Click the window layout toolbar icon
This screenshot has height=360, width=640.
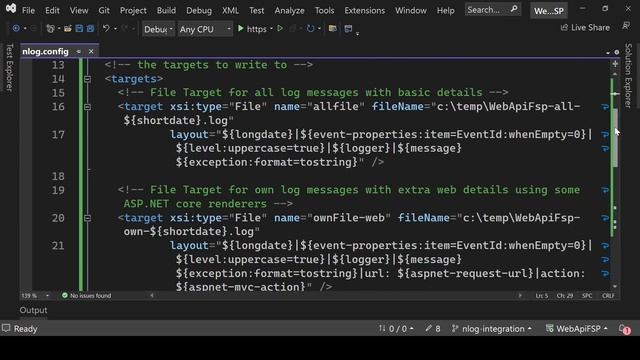click(348, 29)
